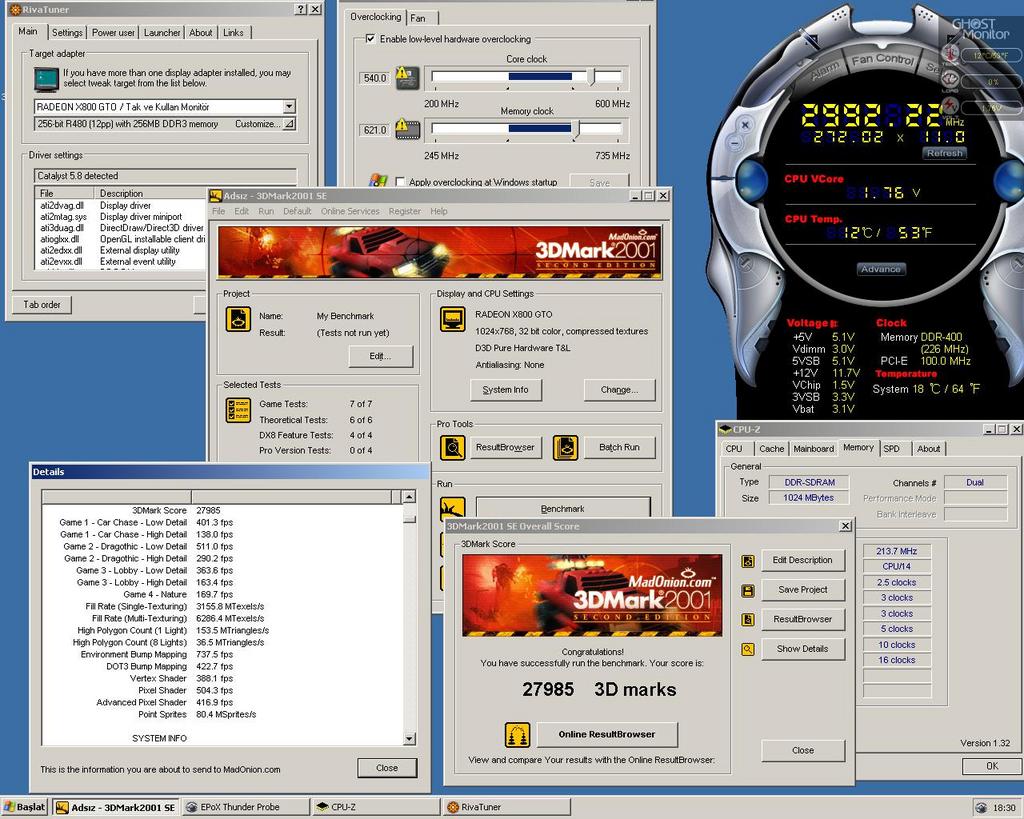Open the Help menu in 3DMark2001
This screenshot has width=1024, height=819.
click(x=439, y=211)
